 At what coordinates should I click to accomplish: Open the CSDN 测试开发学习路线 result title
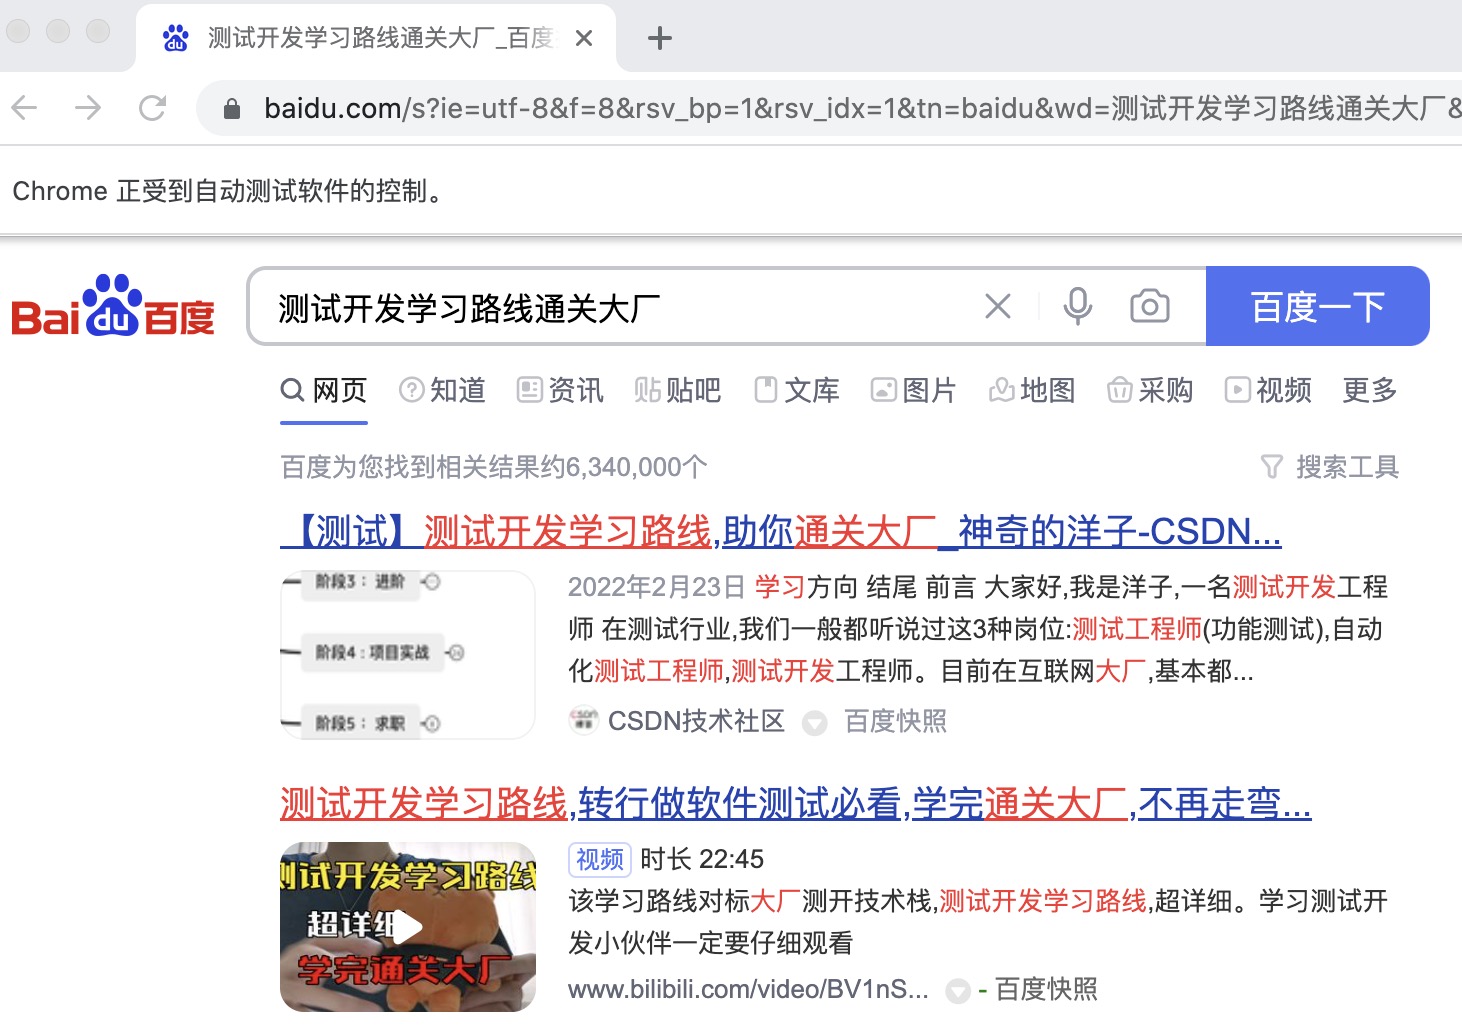coord(781,532)
